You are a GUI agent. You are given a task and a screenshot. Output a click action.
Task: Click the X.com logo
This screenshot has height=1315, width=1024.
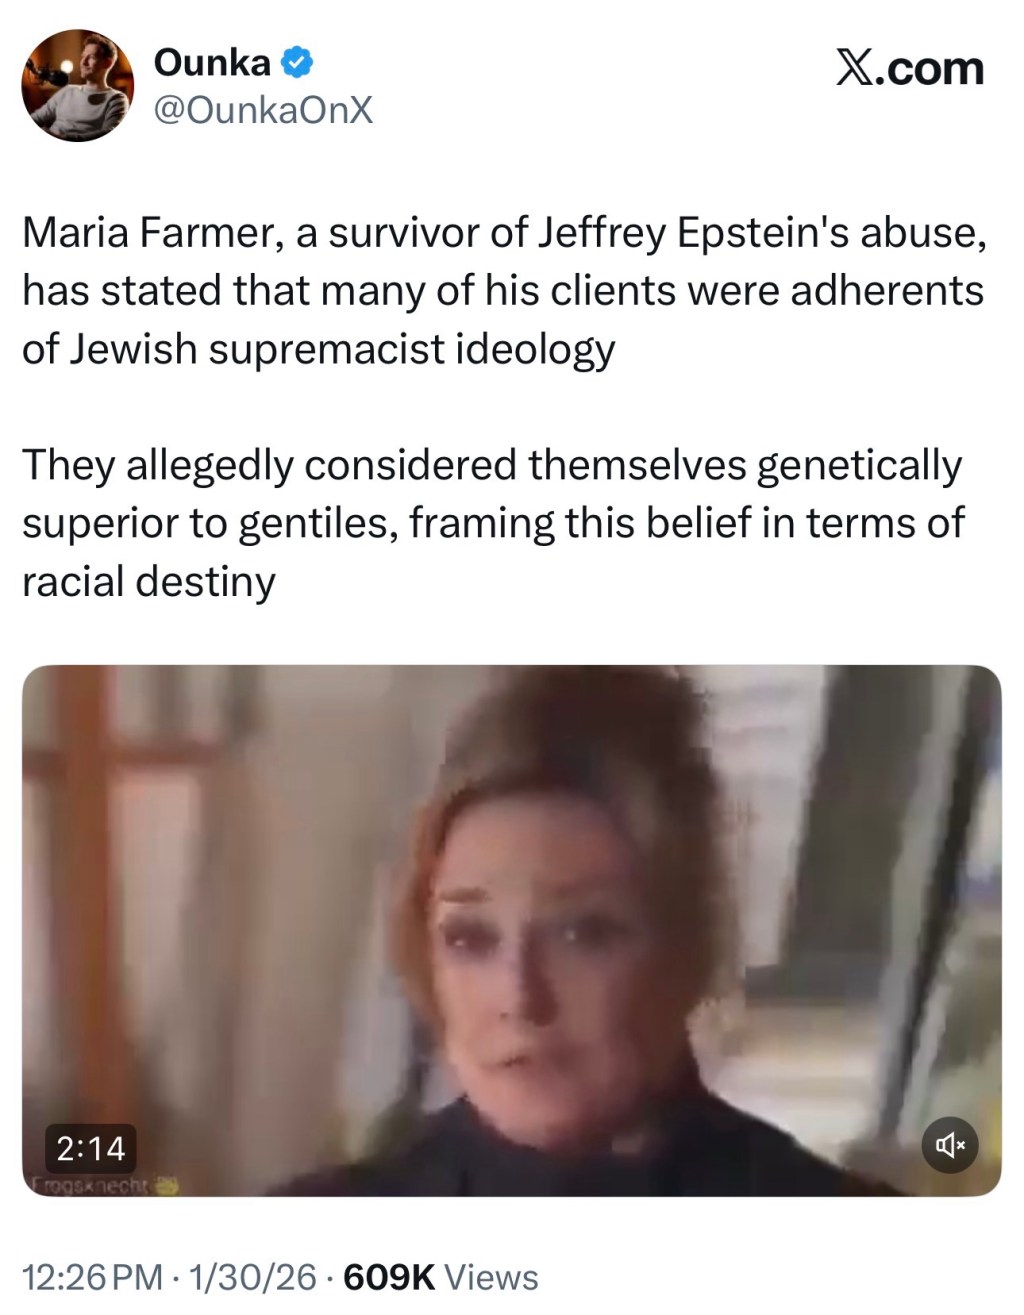909,68
